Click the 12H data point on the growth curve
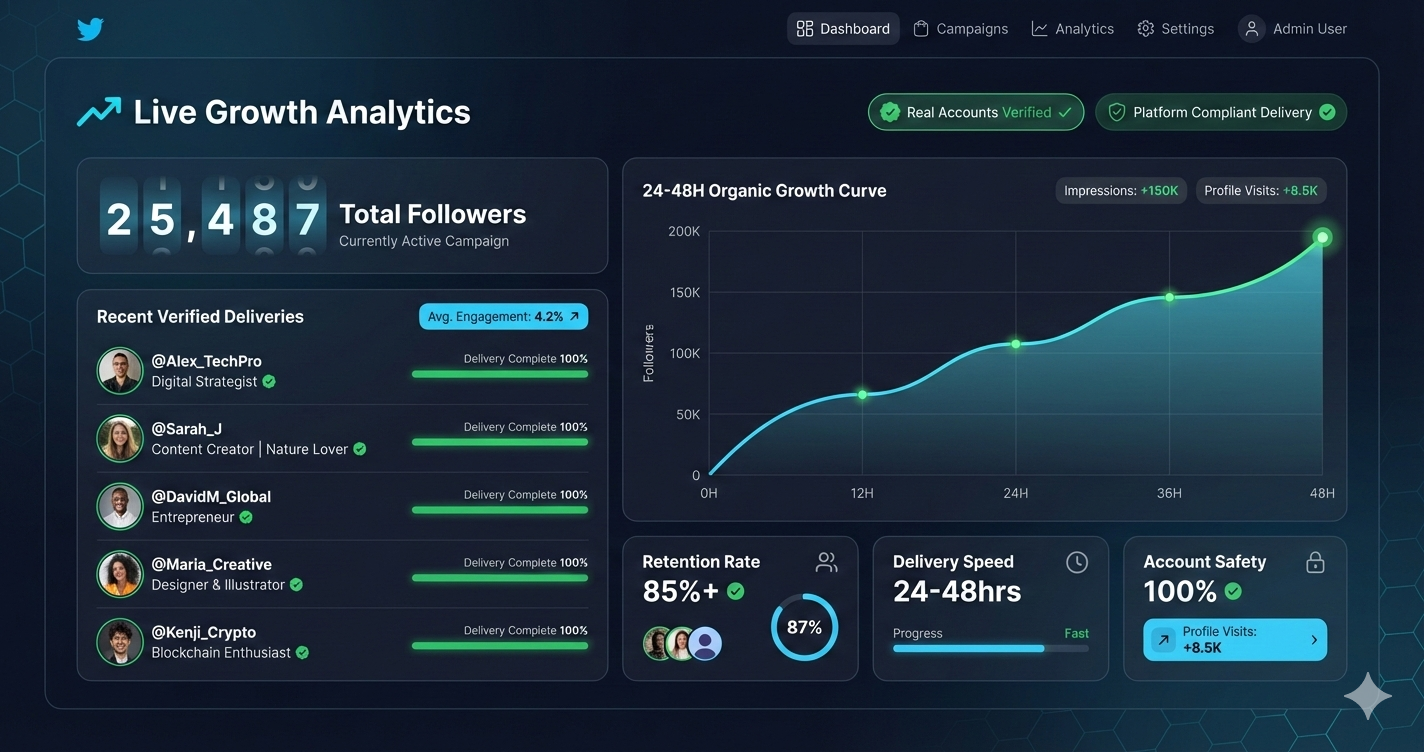 (x=862, y=395)
